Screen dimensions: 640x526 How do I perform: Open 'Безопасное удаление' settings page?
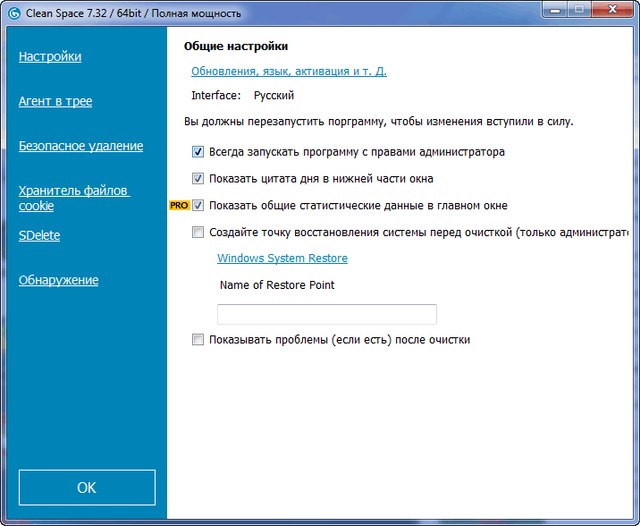coord(80,146)
